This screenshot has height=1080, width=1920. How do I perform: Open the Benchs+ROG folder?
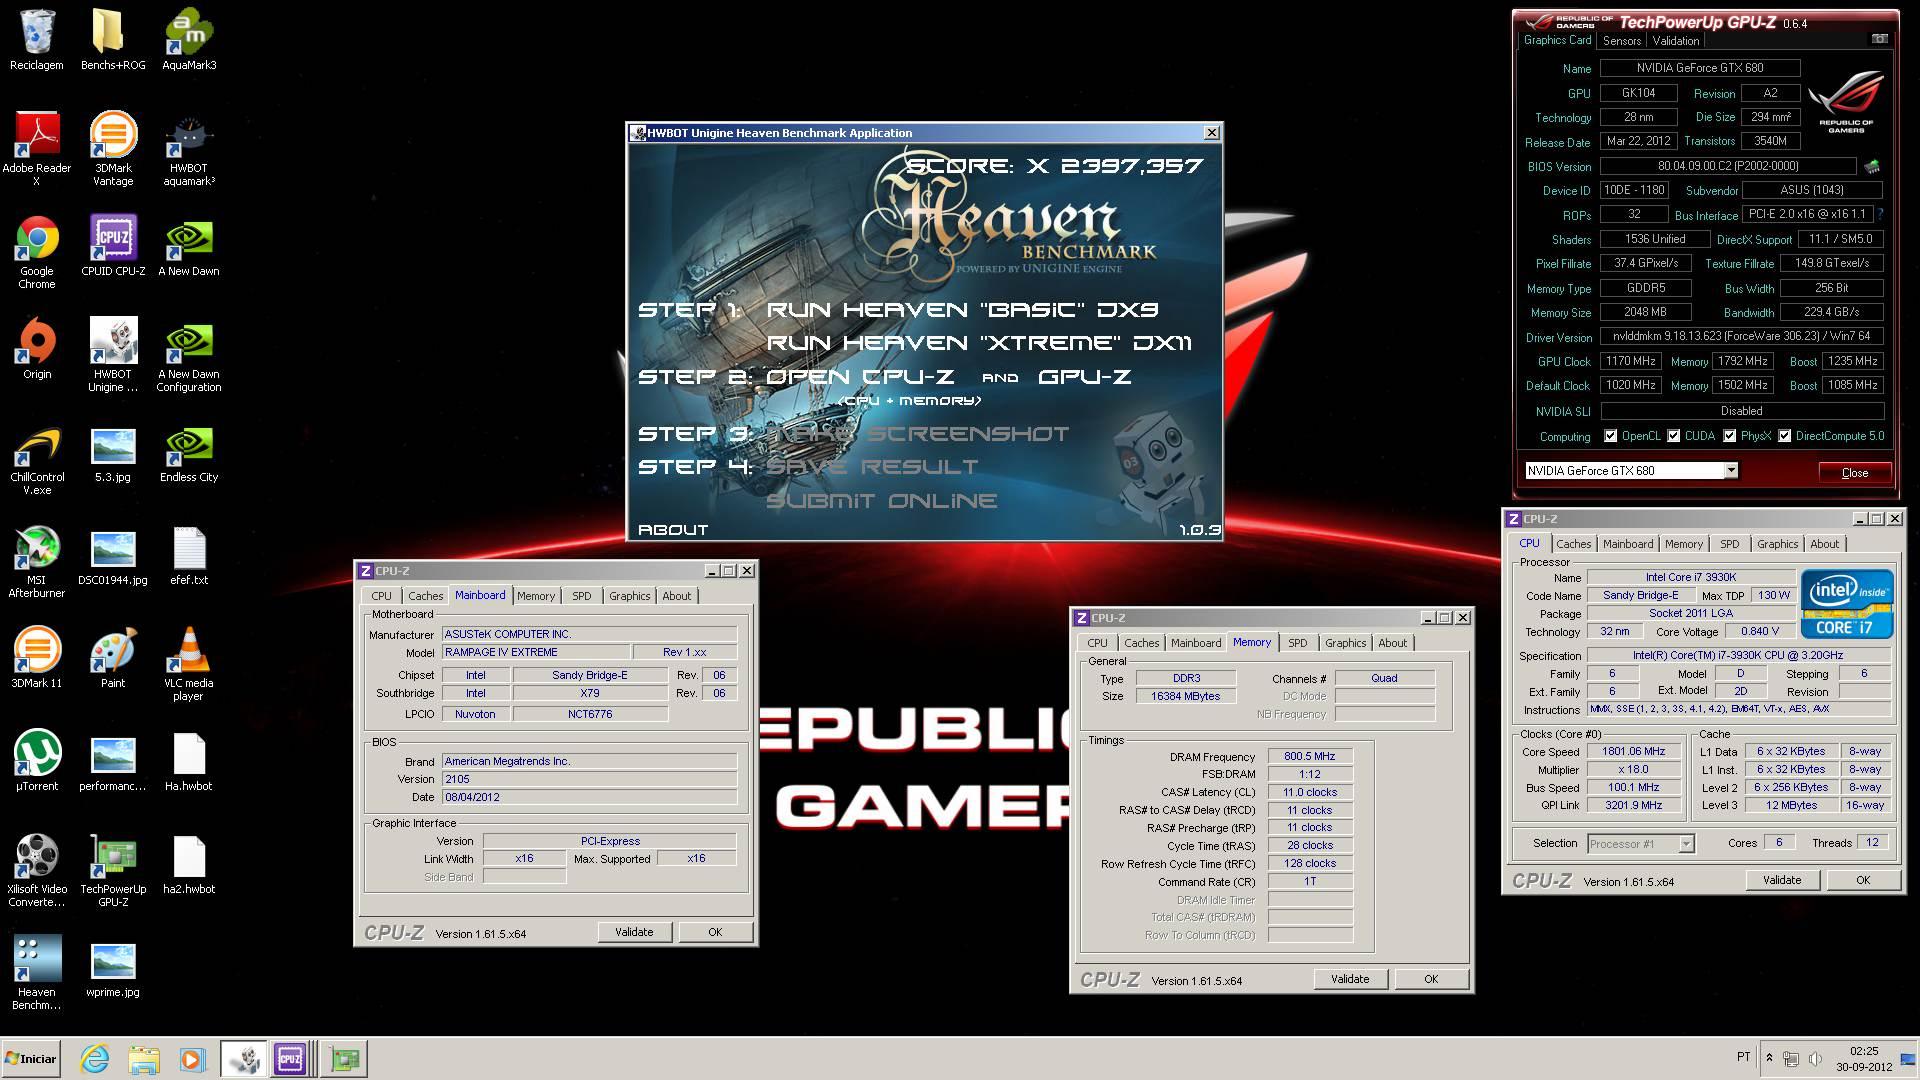coord(113,40)
